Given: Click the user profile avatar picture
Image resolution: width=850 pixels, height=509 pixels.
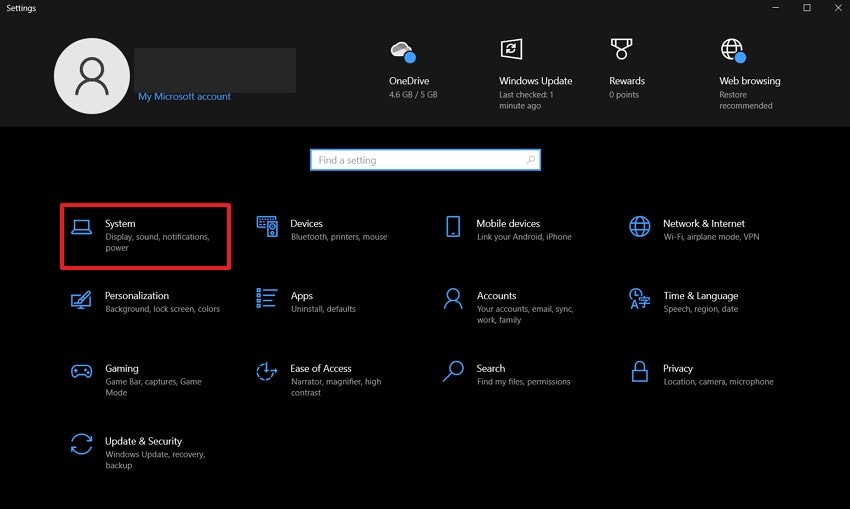Looking at the screenshot, I should coord(92,76).
